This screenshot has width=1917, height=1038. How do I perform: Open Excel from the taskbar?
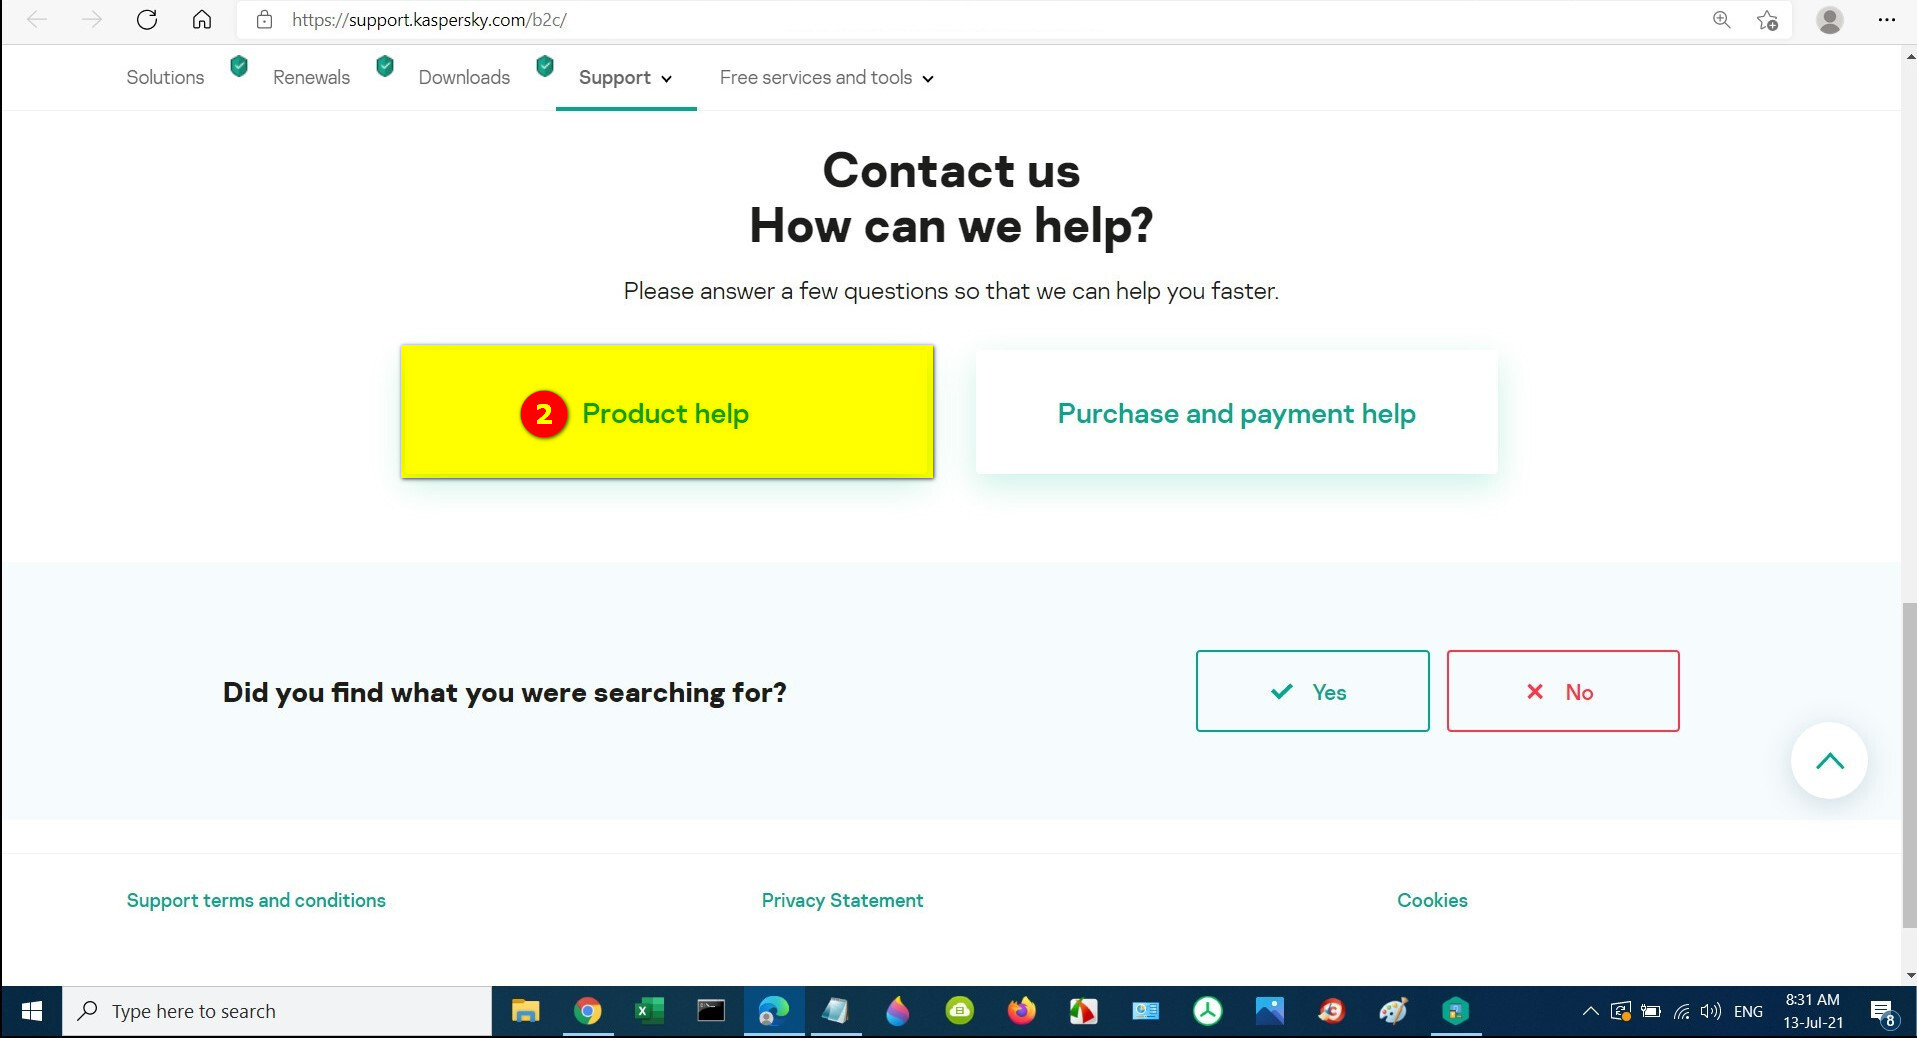(649, 1012)
